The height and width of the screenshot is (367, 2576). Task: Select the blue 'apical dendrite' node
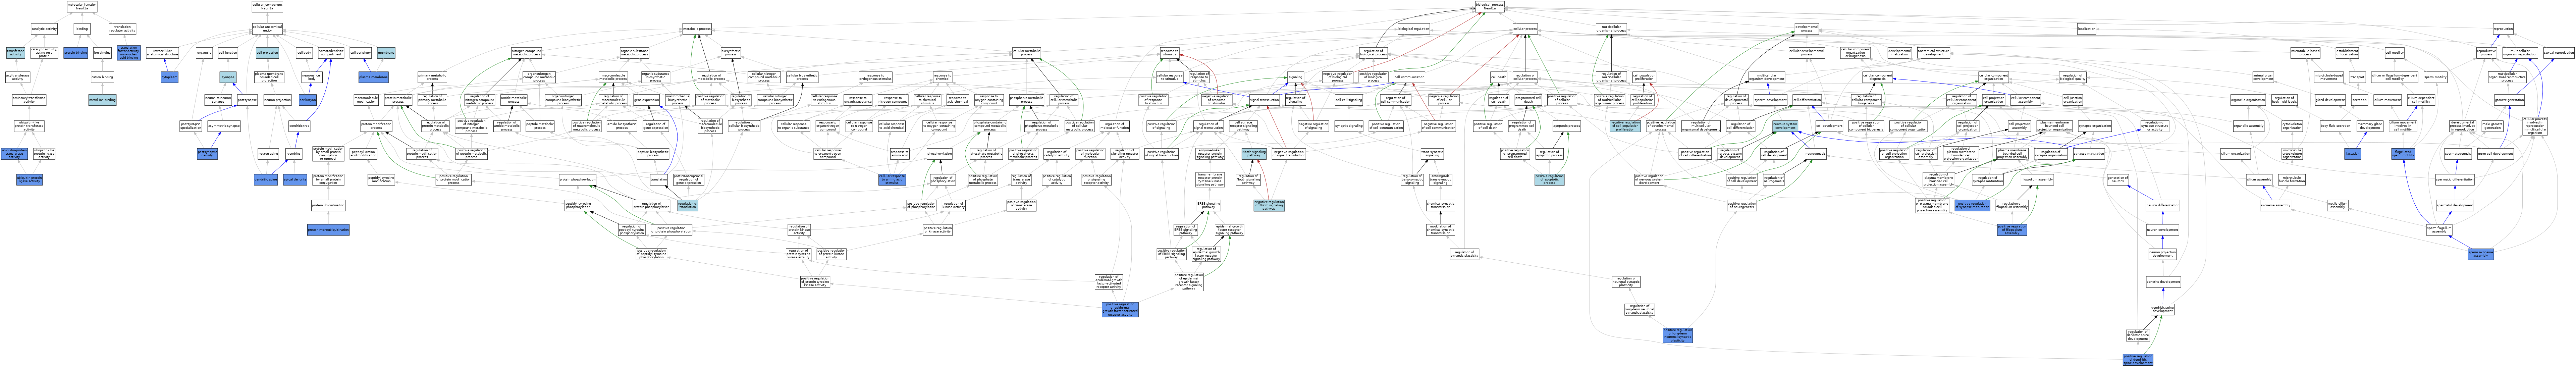pyautogui.click(x=295, y=180)
